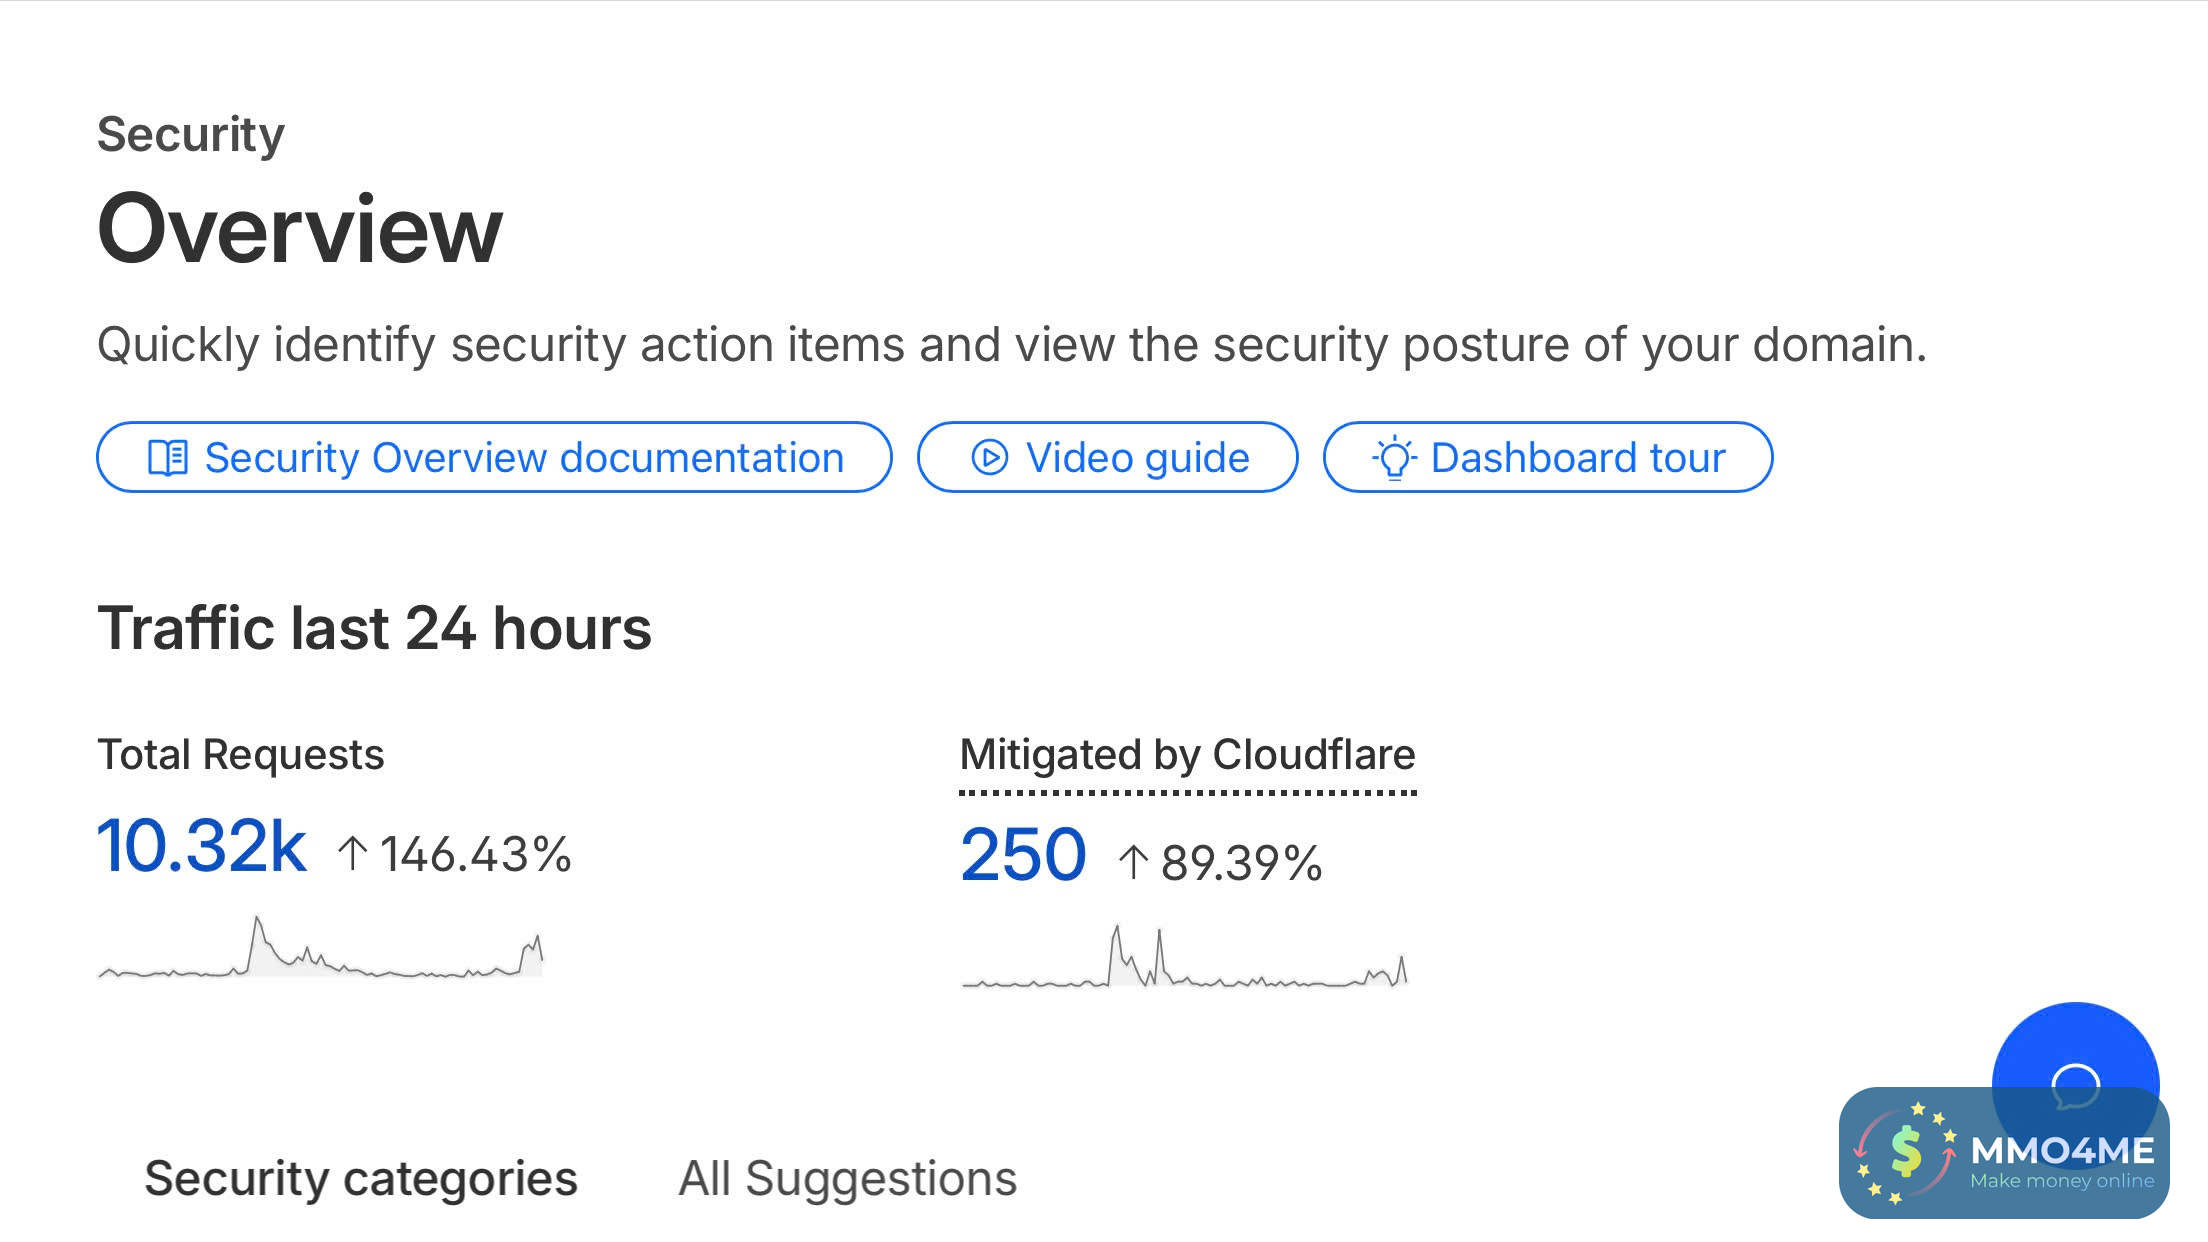Click the up arrow beside 89.39%
The image size is (2208, 1242).
click(x=1133, y=862)
